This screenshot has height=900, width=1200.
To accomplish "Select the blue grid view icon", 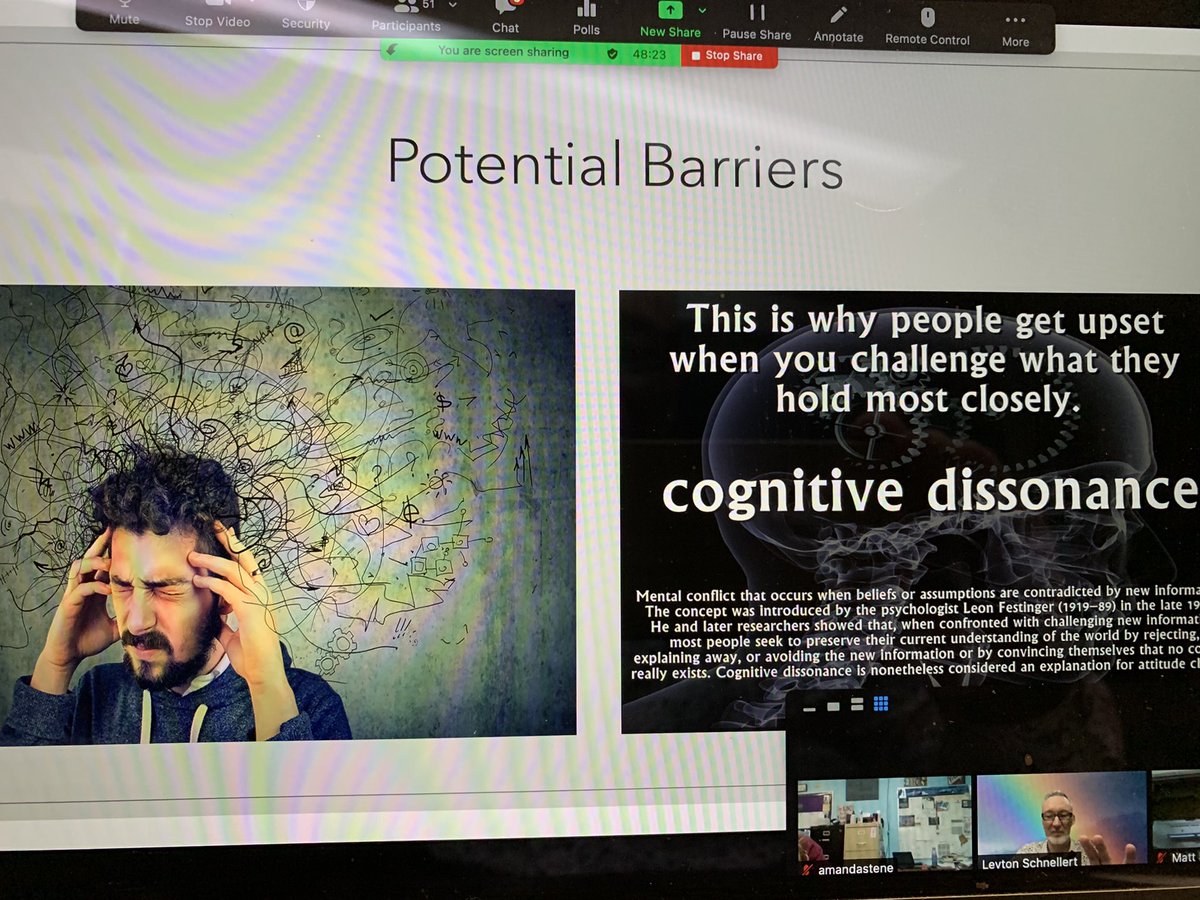I will click(x=881, y=704).
